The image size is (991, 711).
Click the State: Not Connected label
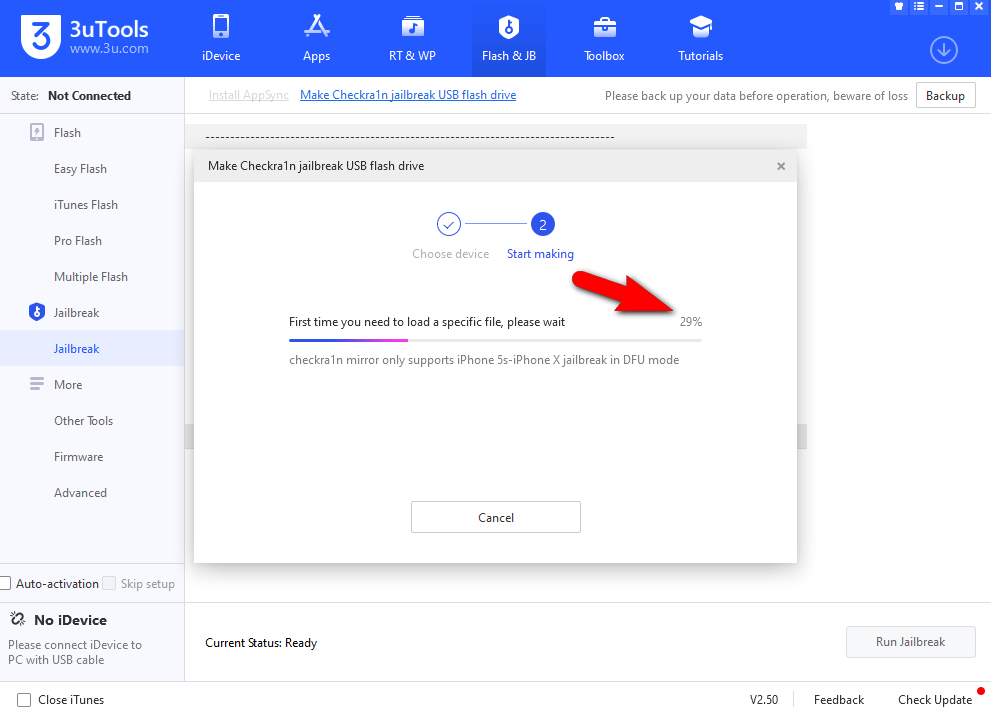(x=71, y=95)
